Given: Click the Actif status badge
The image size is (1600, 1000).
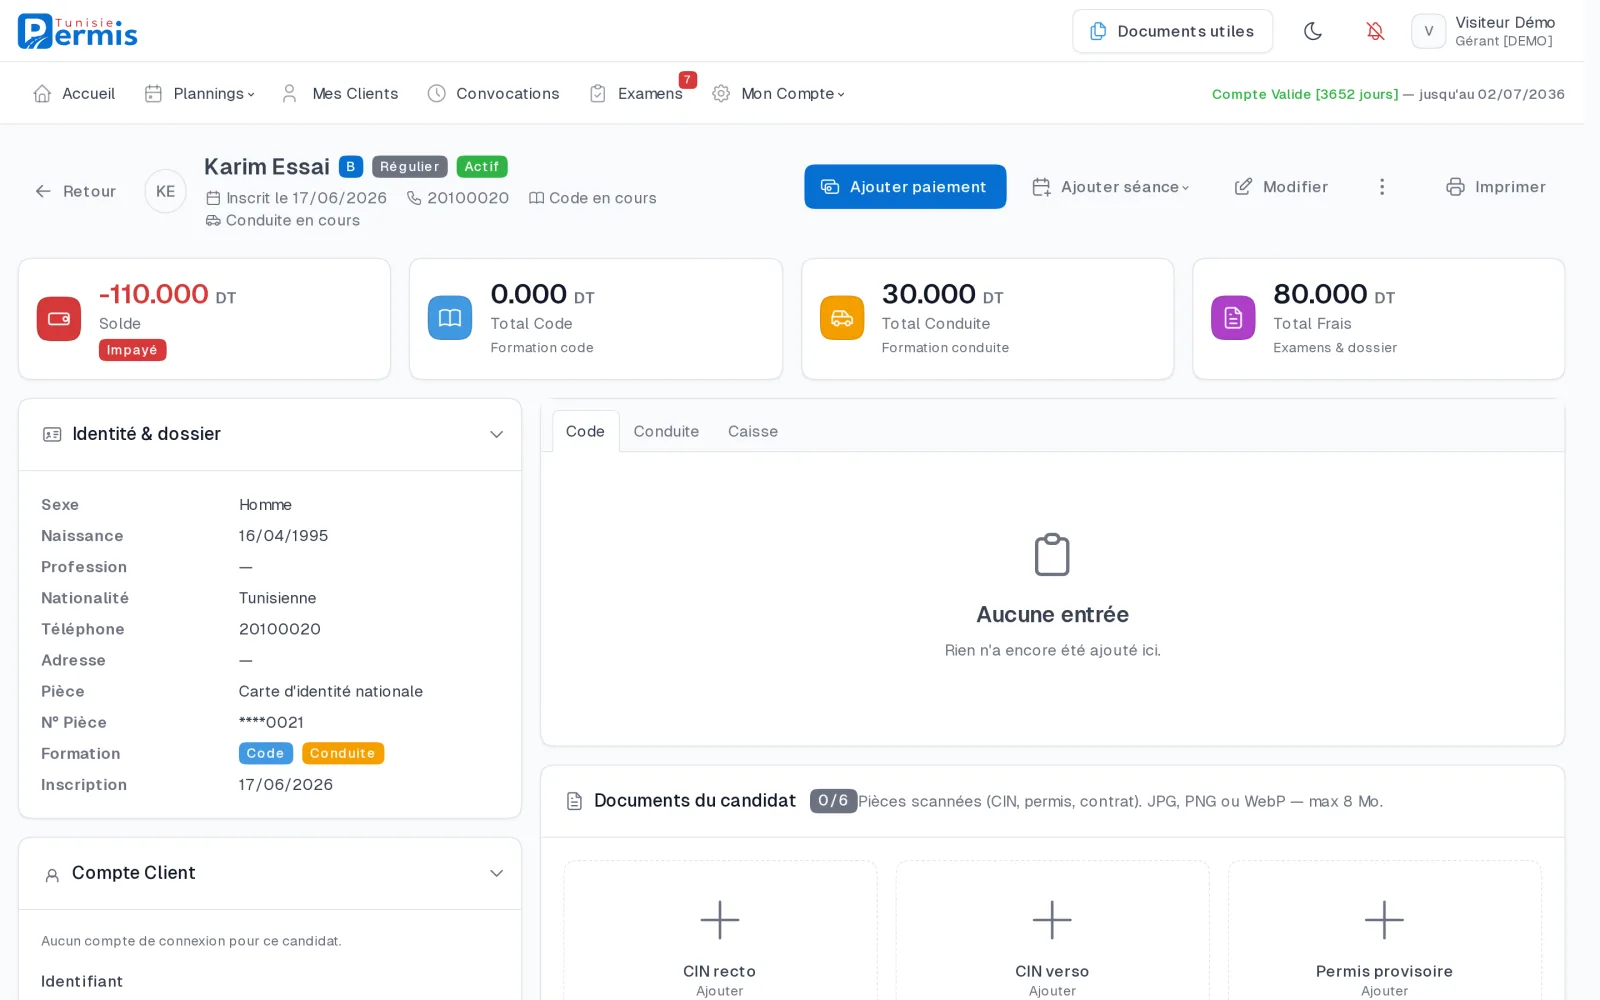Looking at the screenshot, I should [x=482, y=167].
